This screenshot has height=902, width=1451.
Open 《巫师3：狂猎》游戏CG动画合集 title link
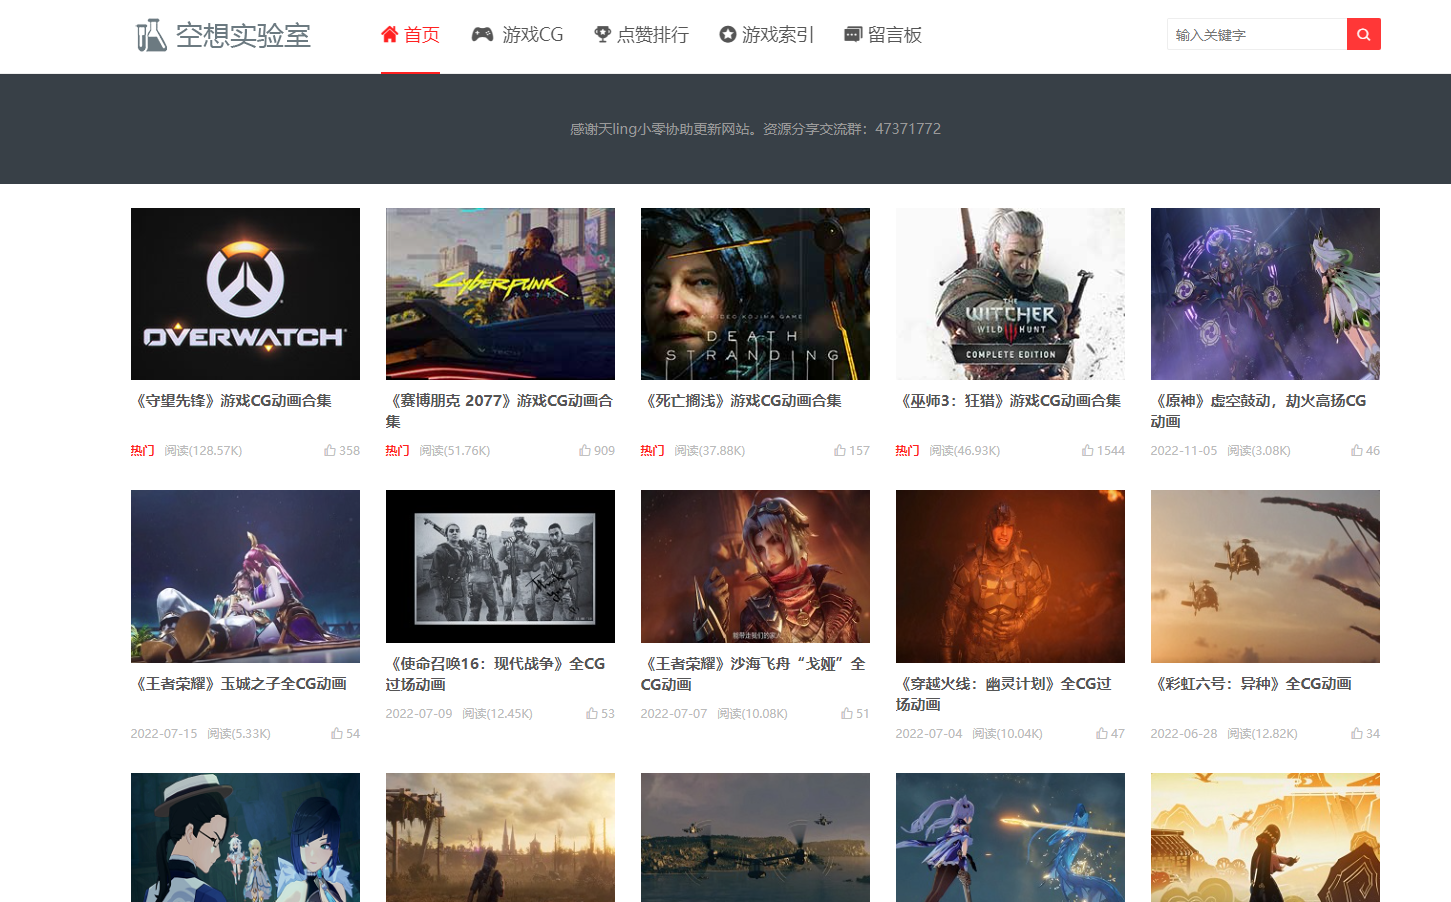pos(1009,401)
